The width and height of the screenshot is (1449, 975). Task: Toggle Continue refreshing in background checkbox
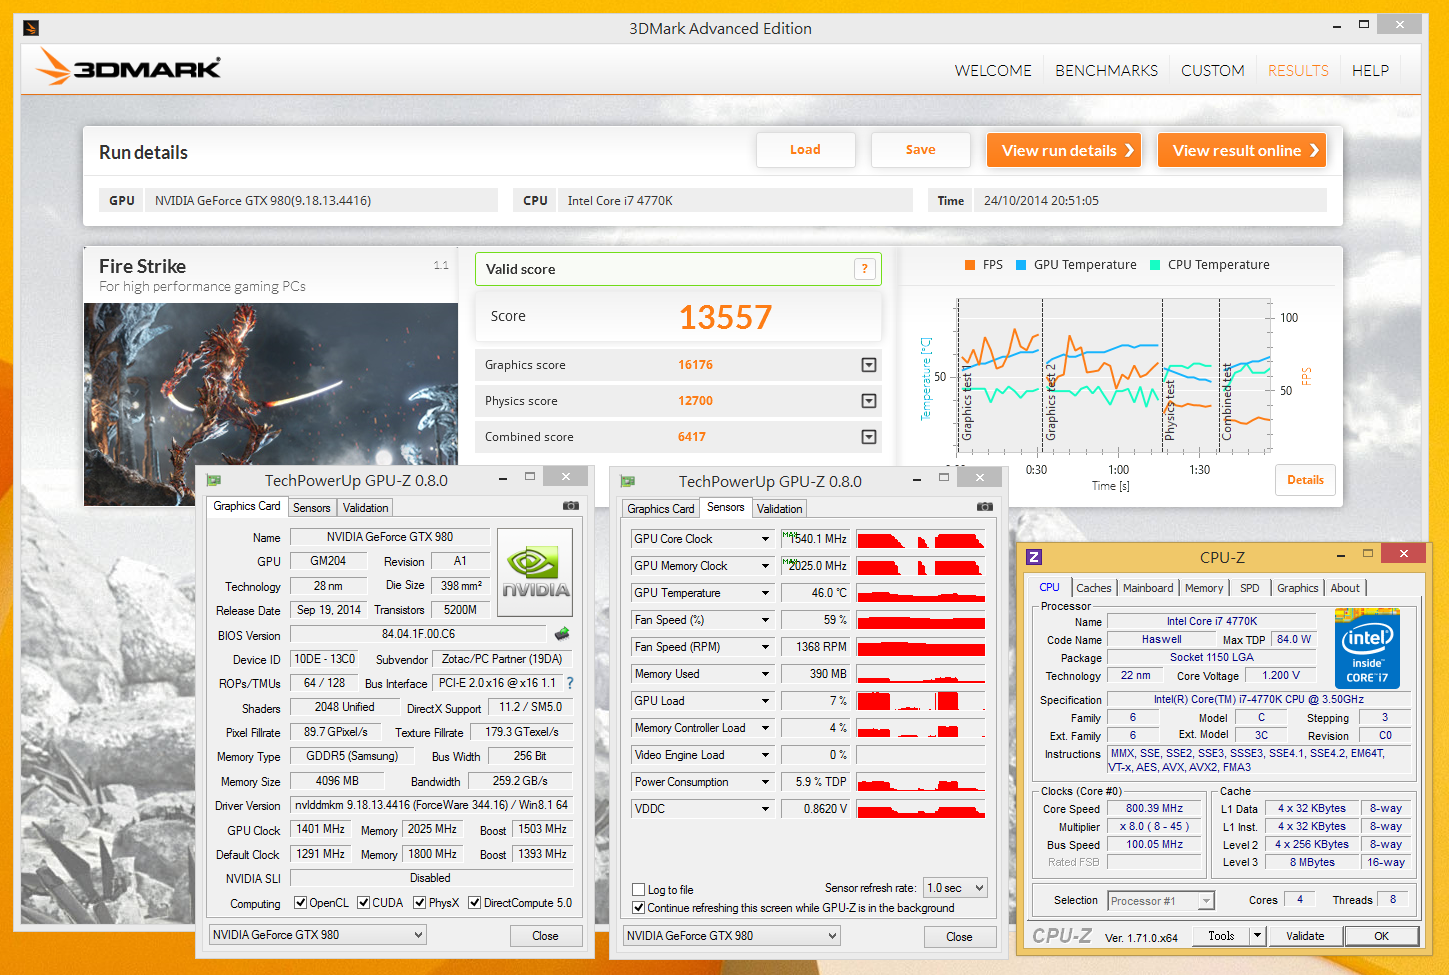639,908
